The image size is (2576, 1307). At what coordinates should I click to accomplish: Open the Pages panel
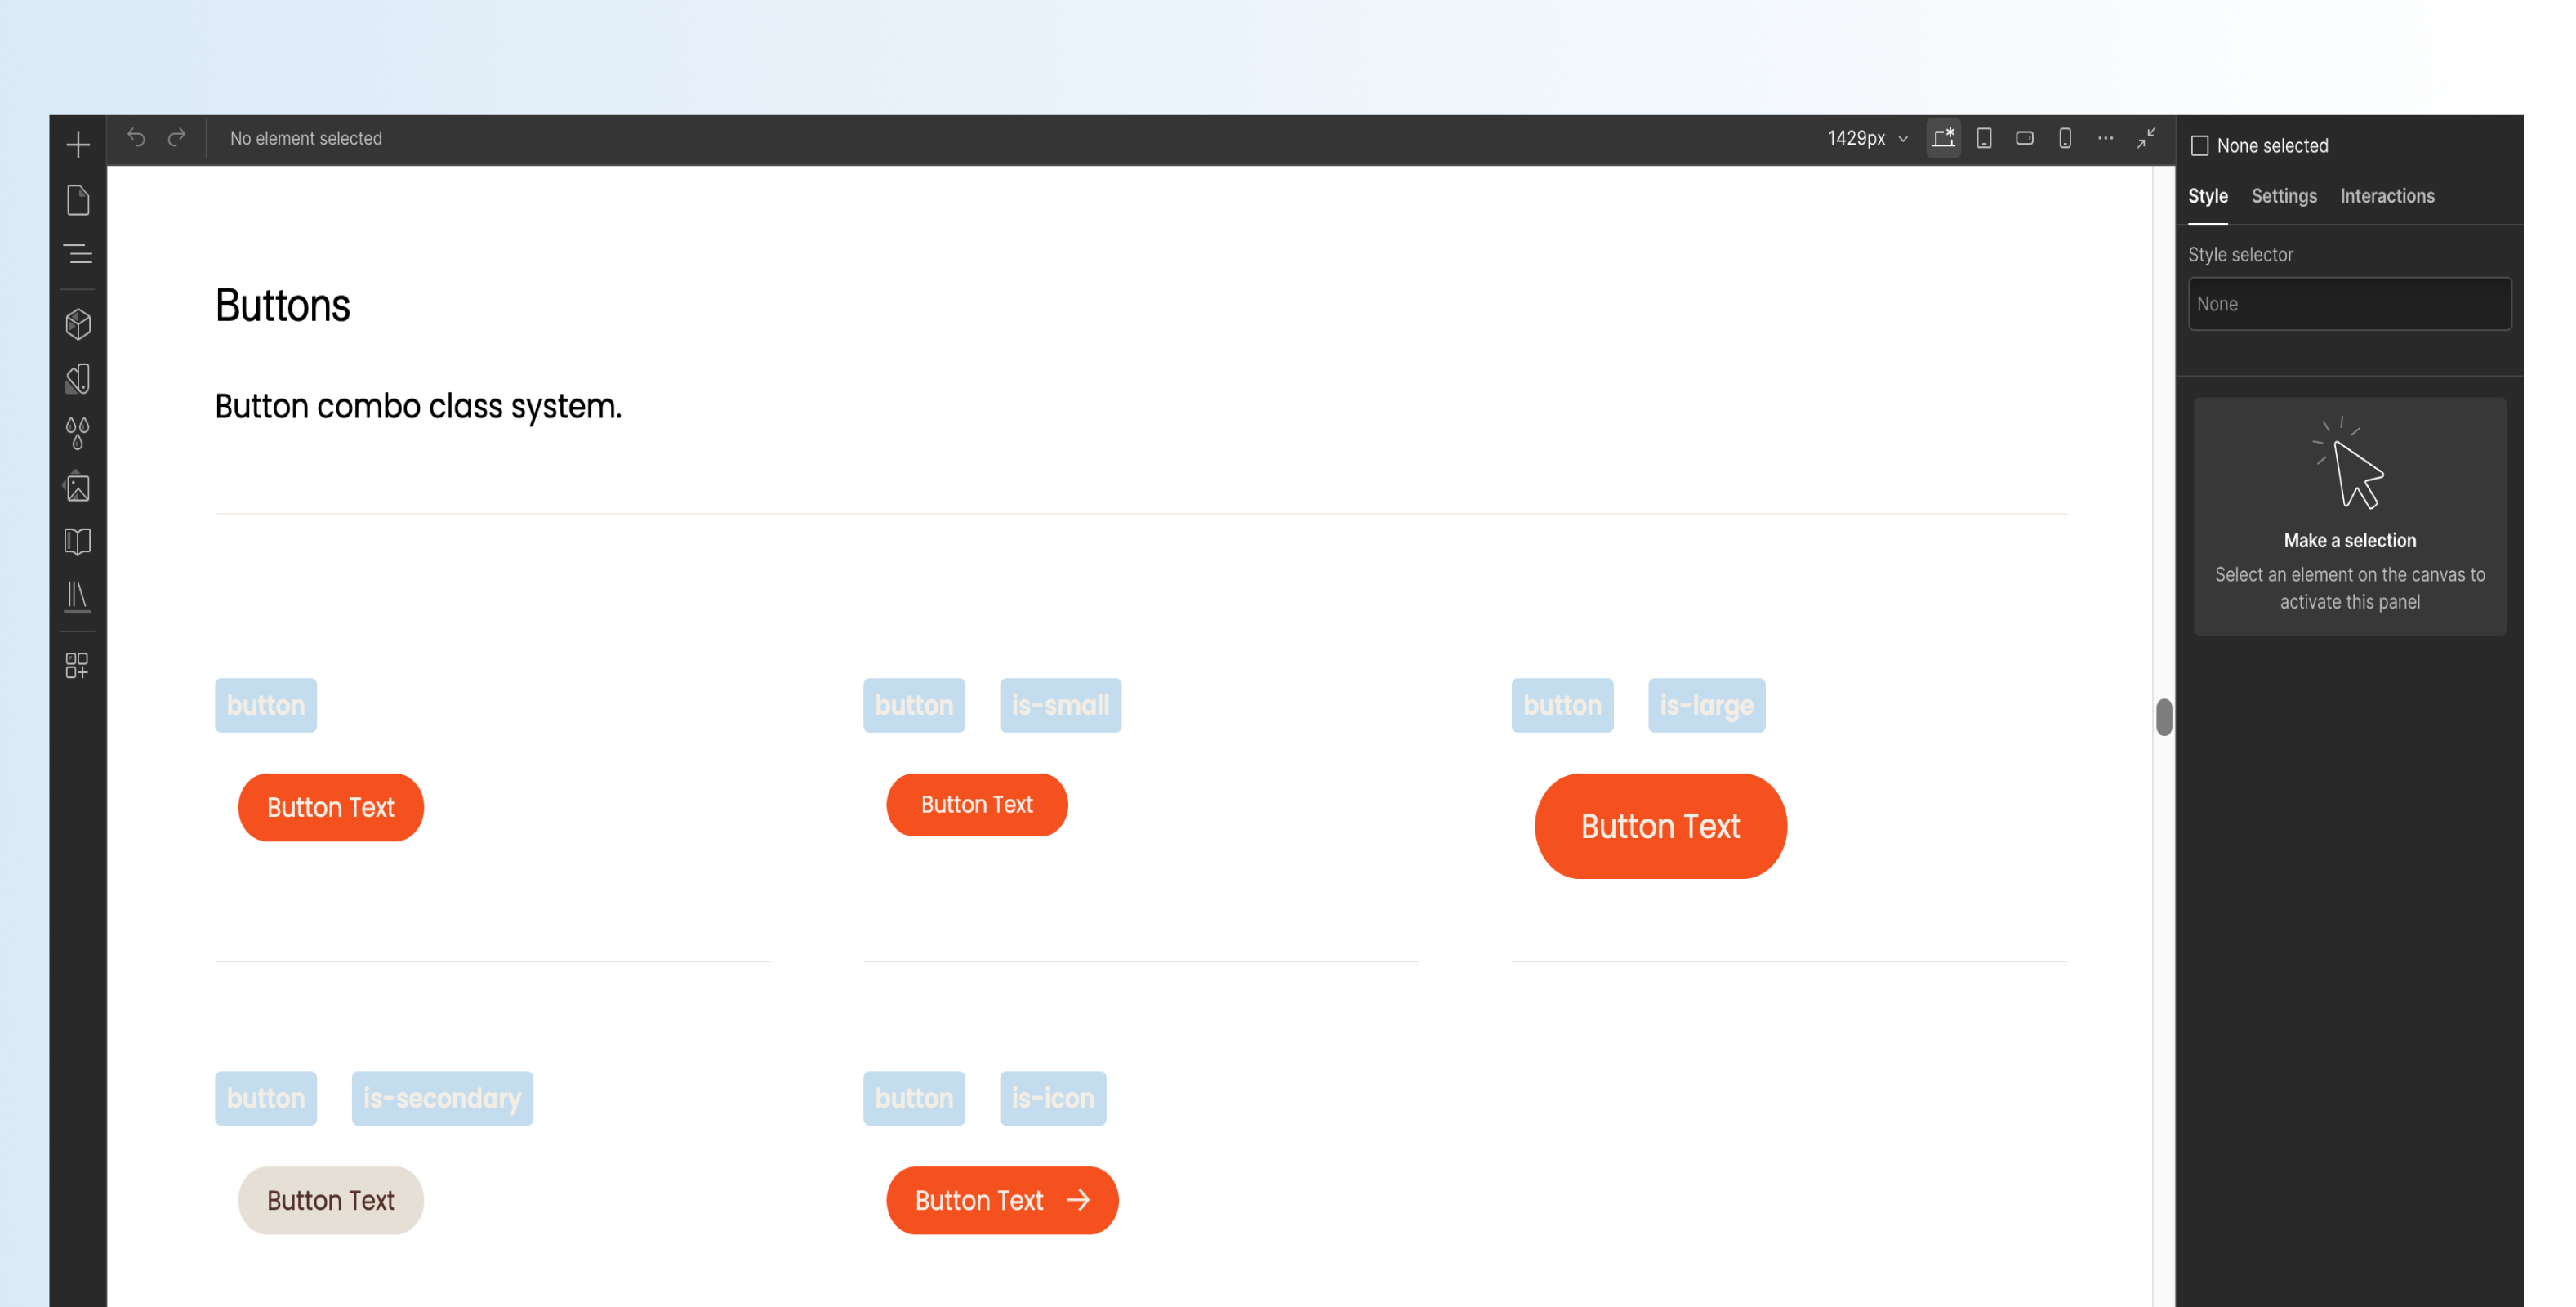point(78,200)
